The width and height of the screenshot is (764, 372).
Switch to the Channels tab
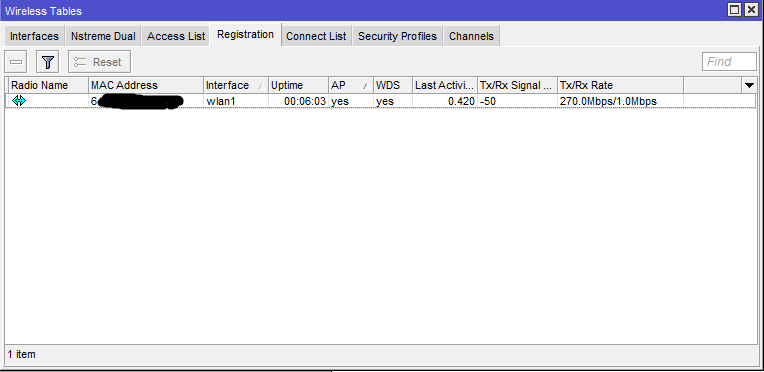[x=471, y=36]
